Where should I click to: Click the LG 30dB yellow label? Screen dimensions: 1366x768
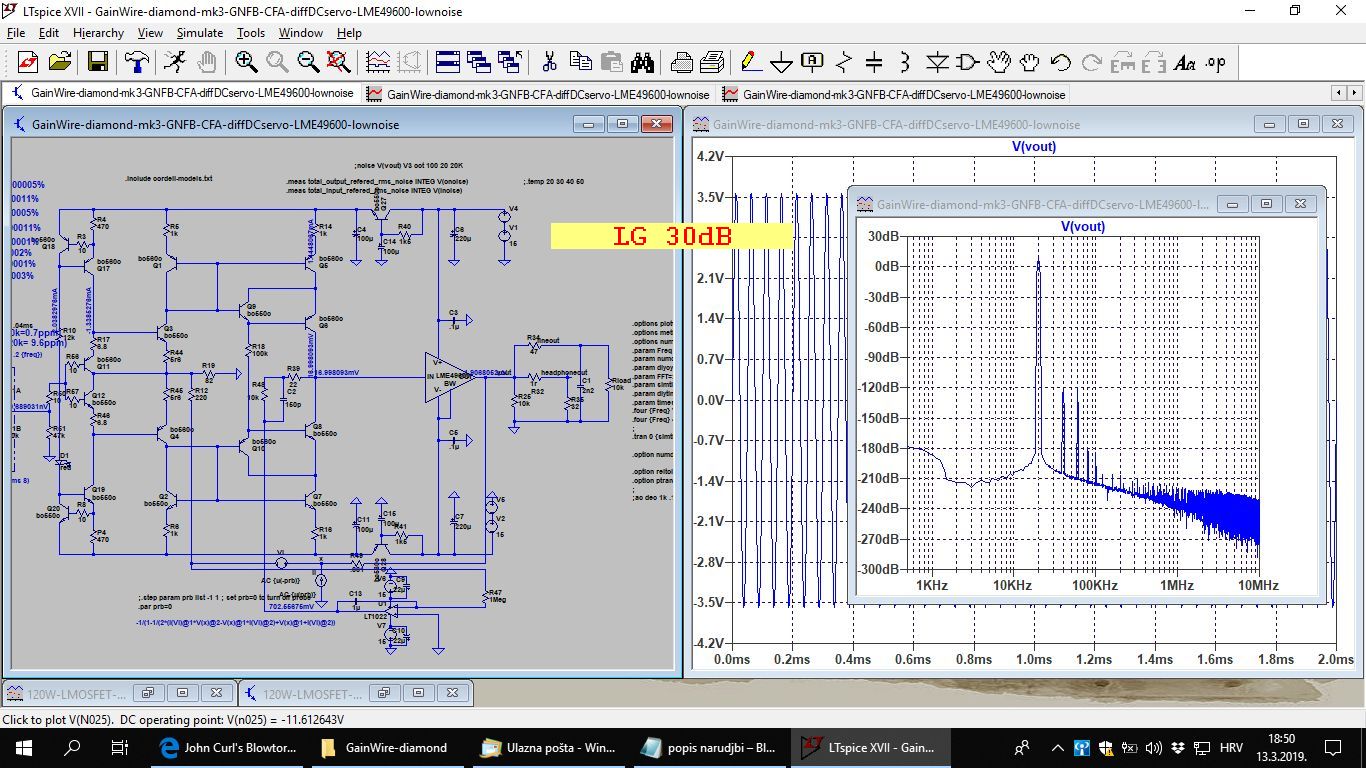pyautogui.click(x=672, y=236)
